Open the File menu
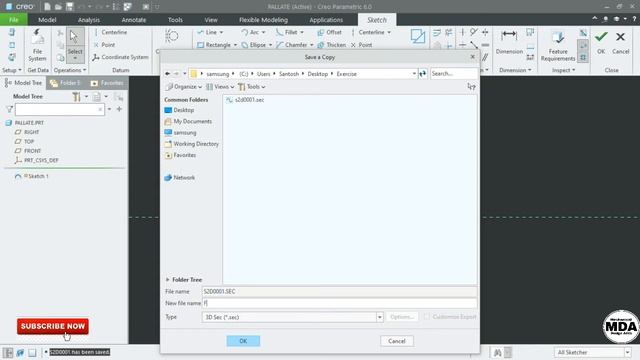 coord(13,20)
